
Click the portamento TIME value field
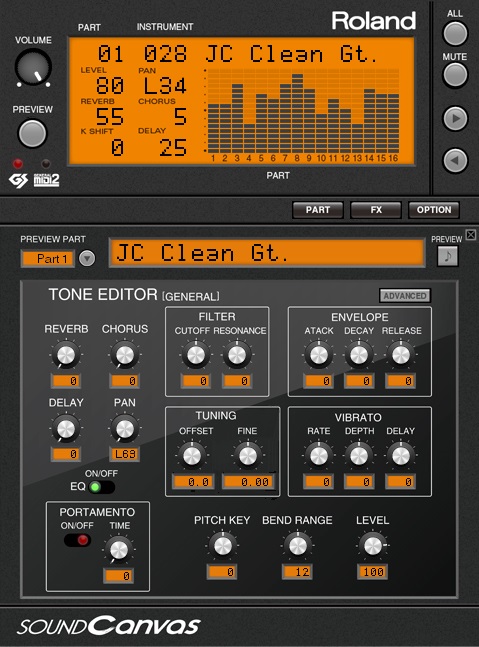(x=119, y=576)
